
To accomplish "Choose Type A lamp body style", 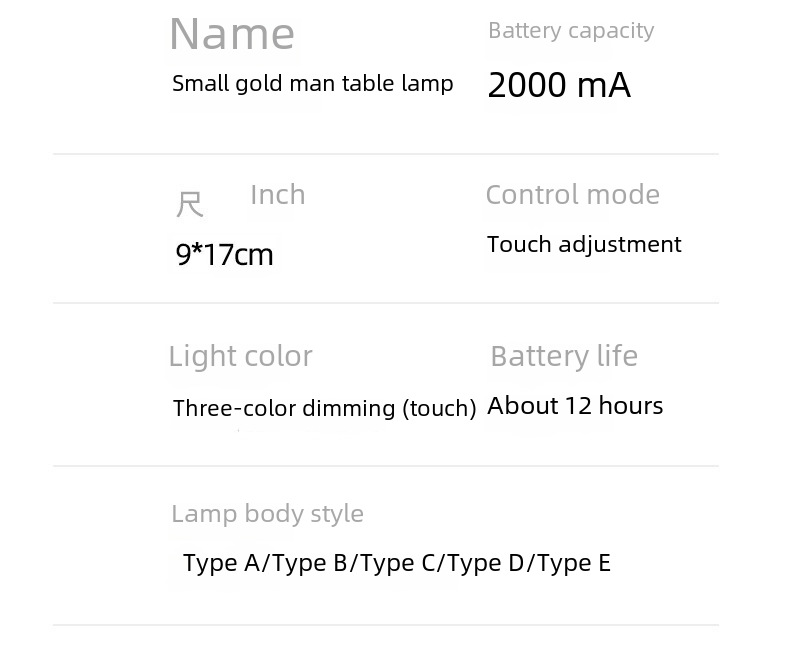I will click(x=220, y=563).
